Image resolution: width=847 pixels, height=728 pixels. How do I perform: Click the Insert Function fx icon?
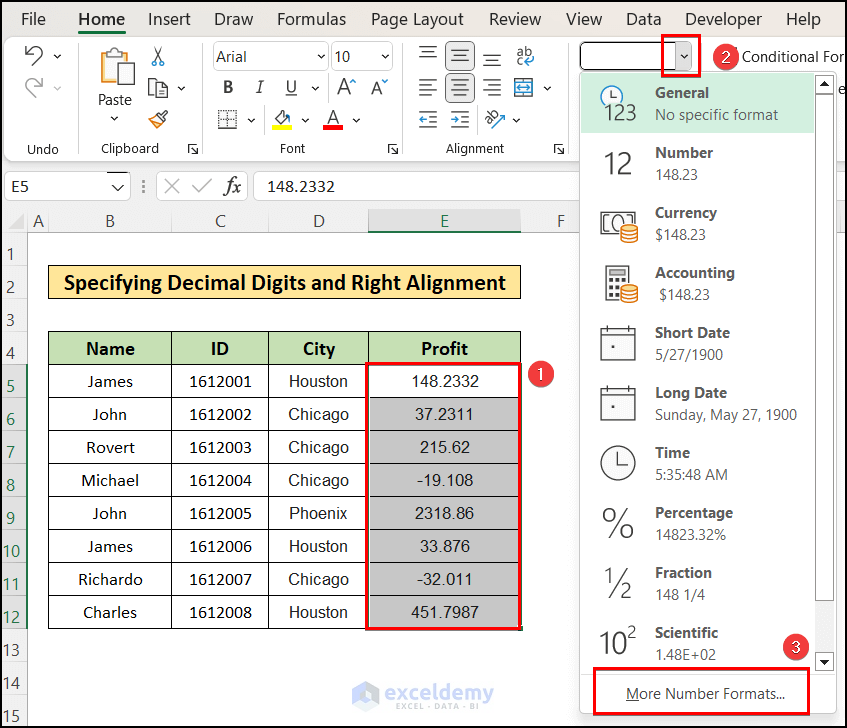pos(232,186)
